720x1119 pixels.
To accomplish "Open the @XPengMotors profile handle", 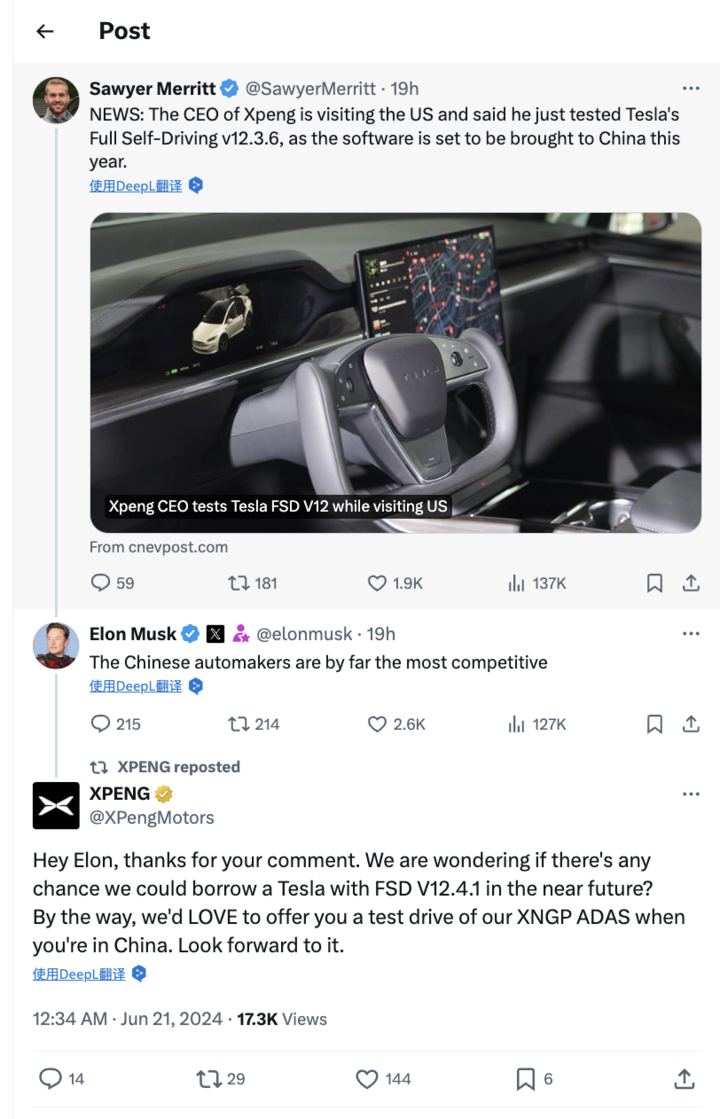I will click(151, 818).
